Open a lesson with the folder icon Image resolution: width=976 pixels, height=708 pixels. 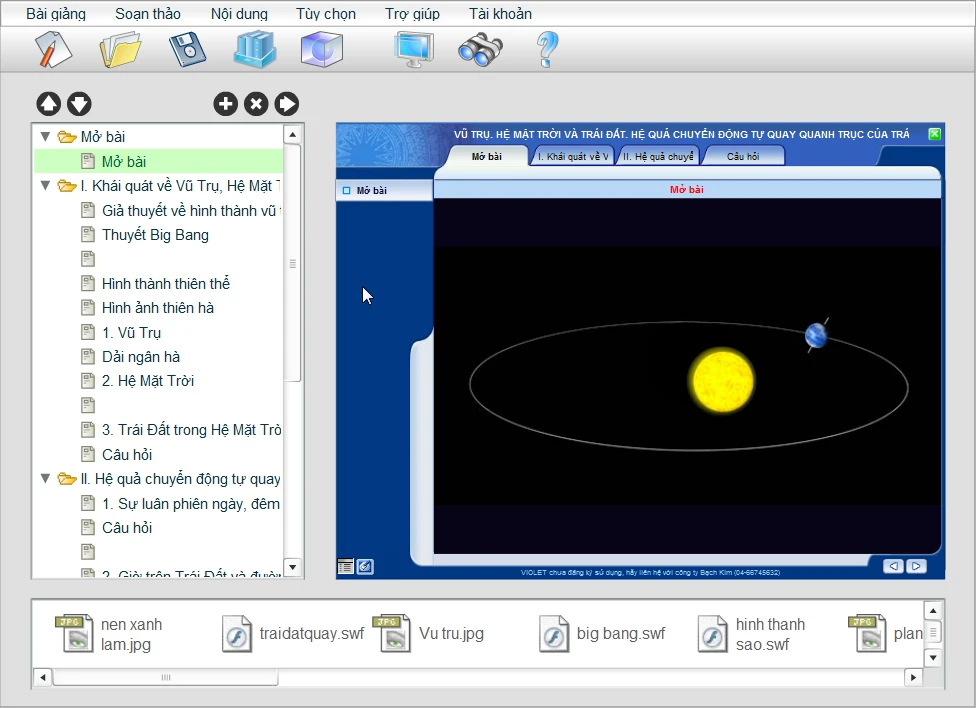120,49
